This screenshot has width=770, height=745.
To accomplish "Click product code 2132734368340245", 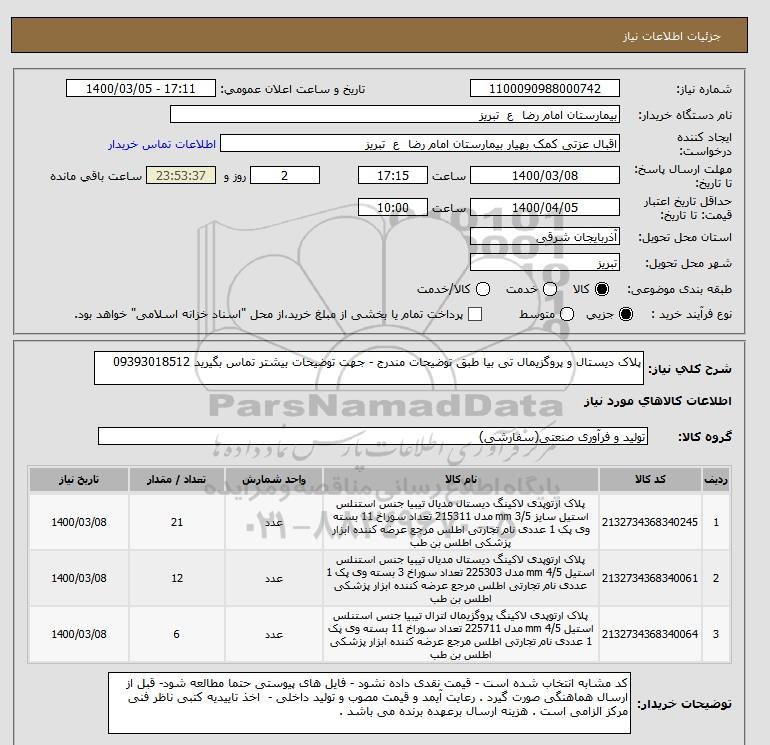I will 650,522.
